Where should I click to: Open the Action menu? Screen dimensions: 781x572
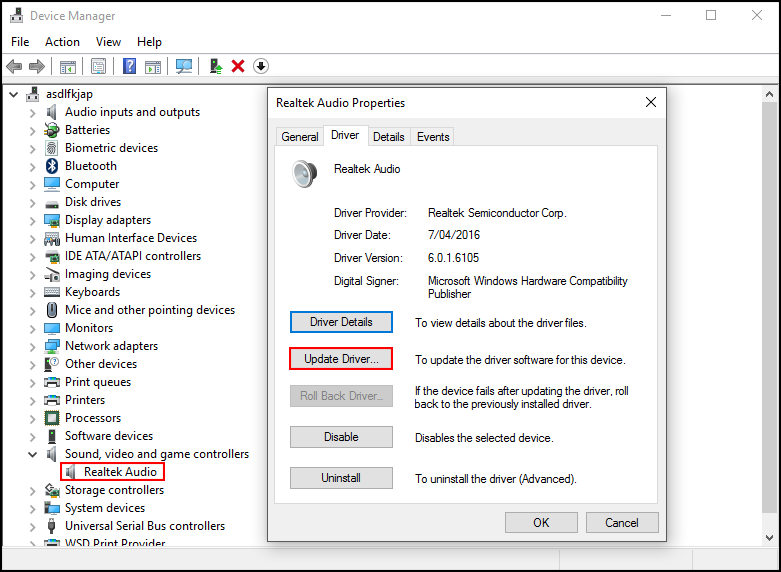point(62,42)
